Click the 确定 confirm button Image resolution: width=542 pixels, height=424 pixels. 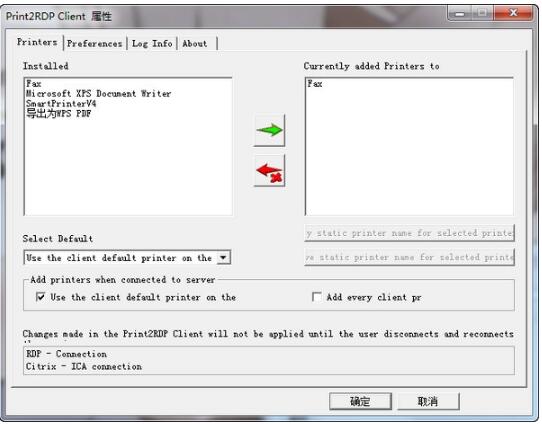(x=360, y=401)
